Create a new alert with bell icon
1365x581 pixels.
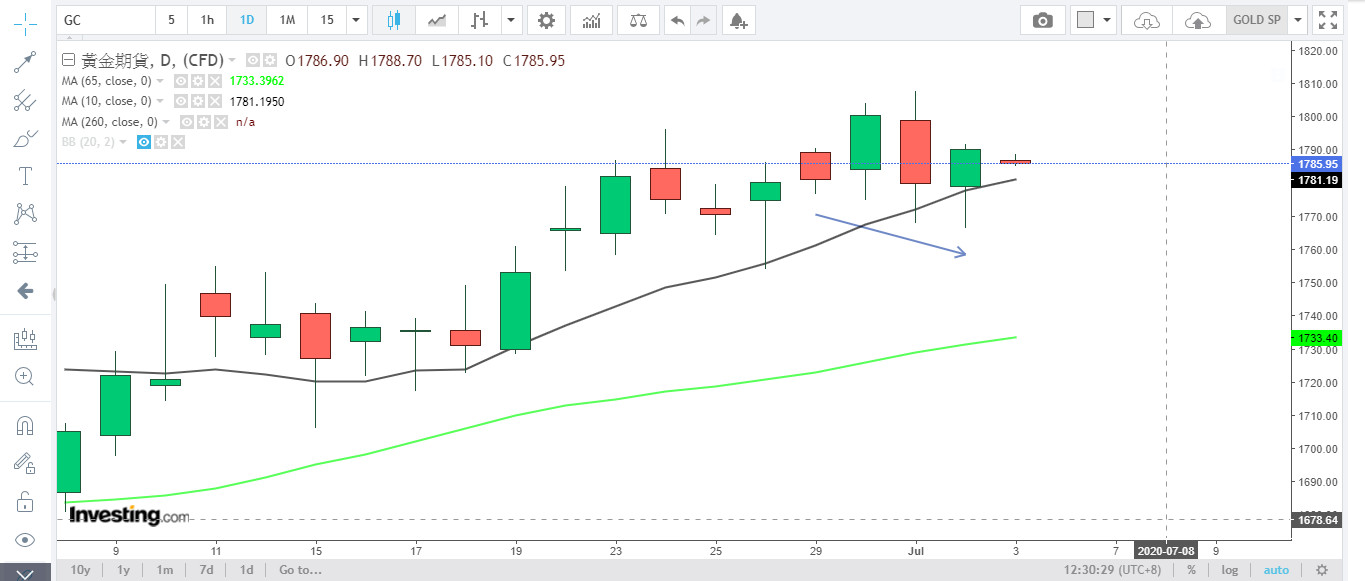[x=737, y=20]
